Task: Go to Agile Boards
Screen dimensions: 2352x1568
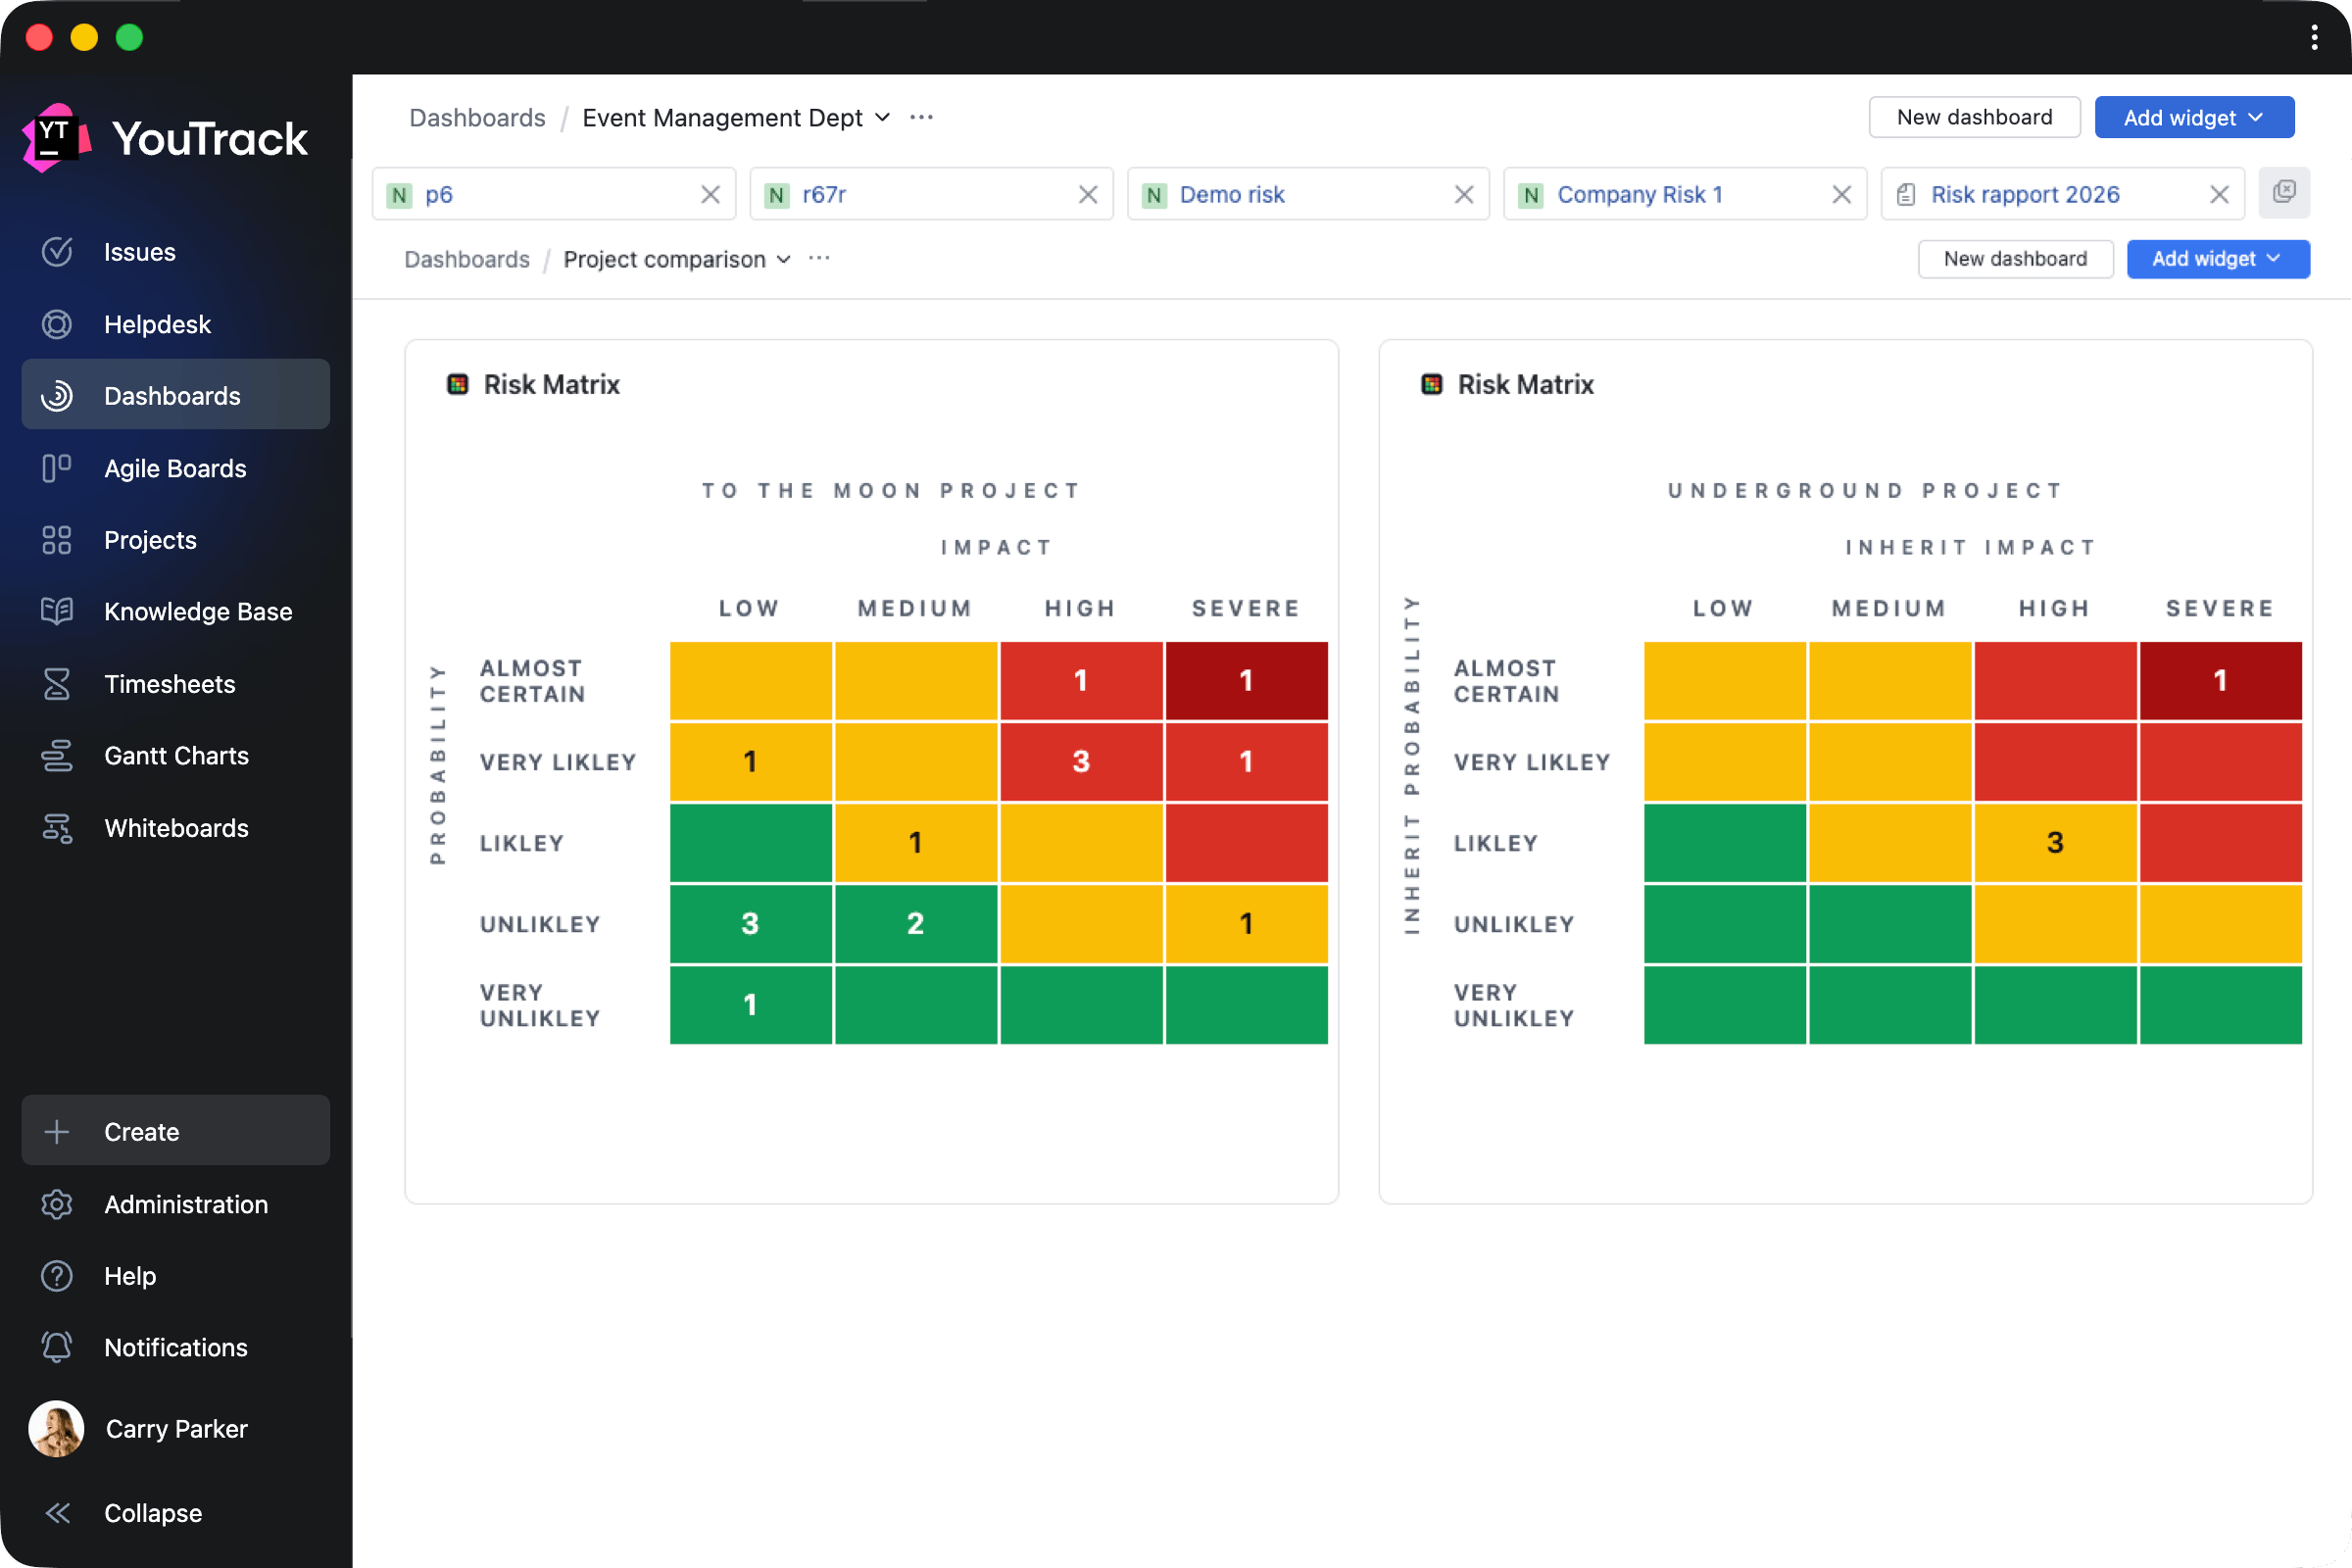Action: [175, 468]
